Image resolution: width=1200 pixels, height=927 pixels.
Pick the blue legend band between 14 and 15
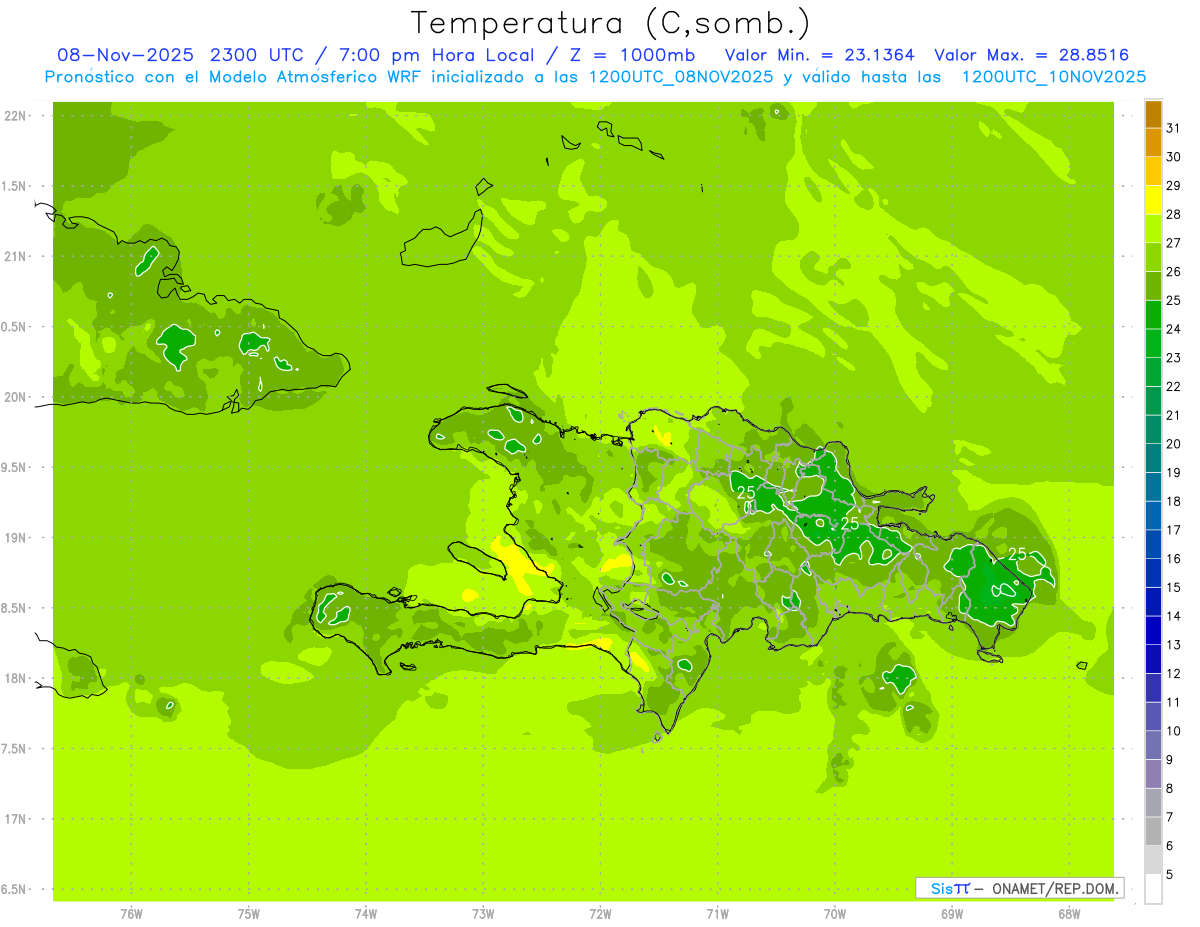[x=1153, y=601]
